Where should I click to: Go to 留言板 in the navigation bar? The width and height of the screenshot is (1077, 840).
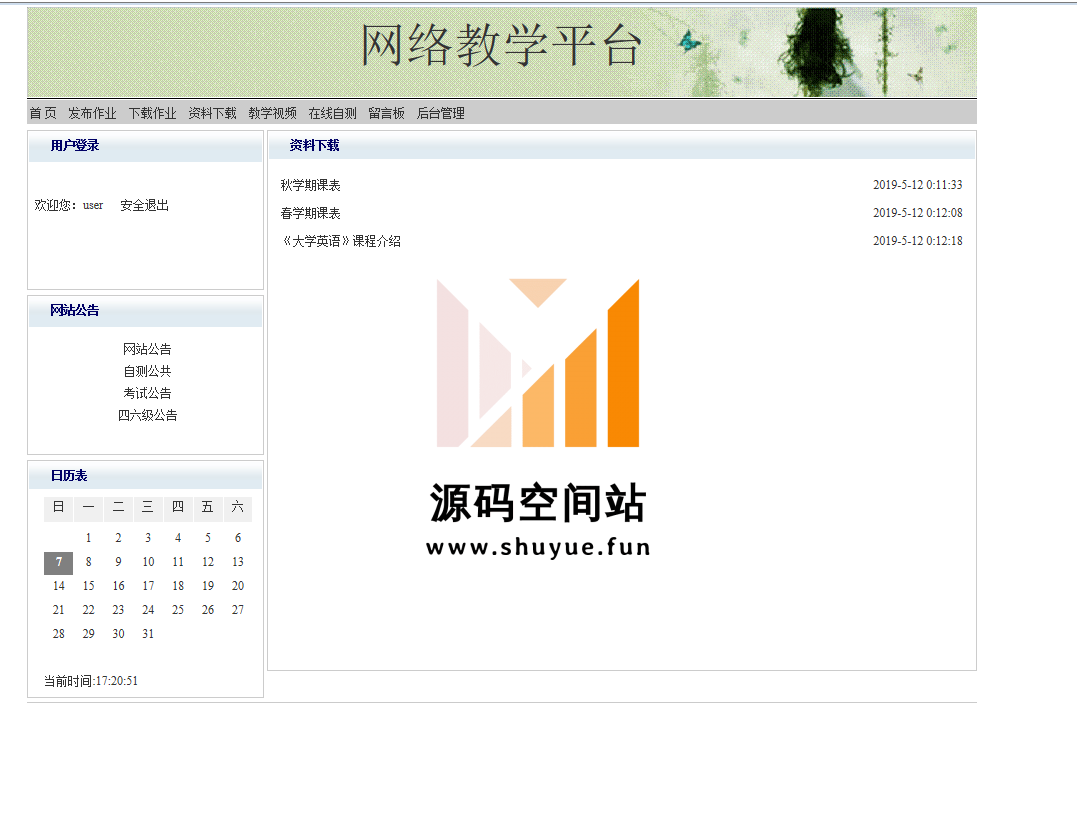point(387,113)
